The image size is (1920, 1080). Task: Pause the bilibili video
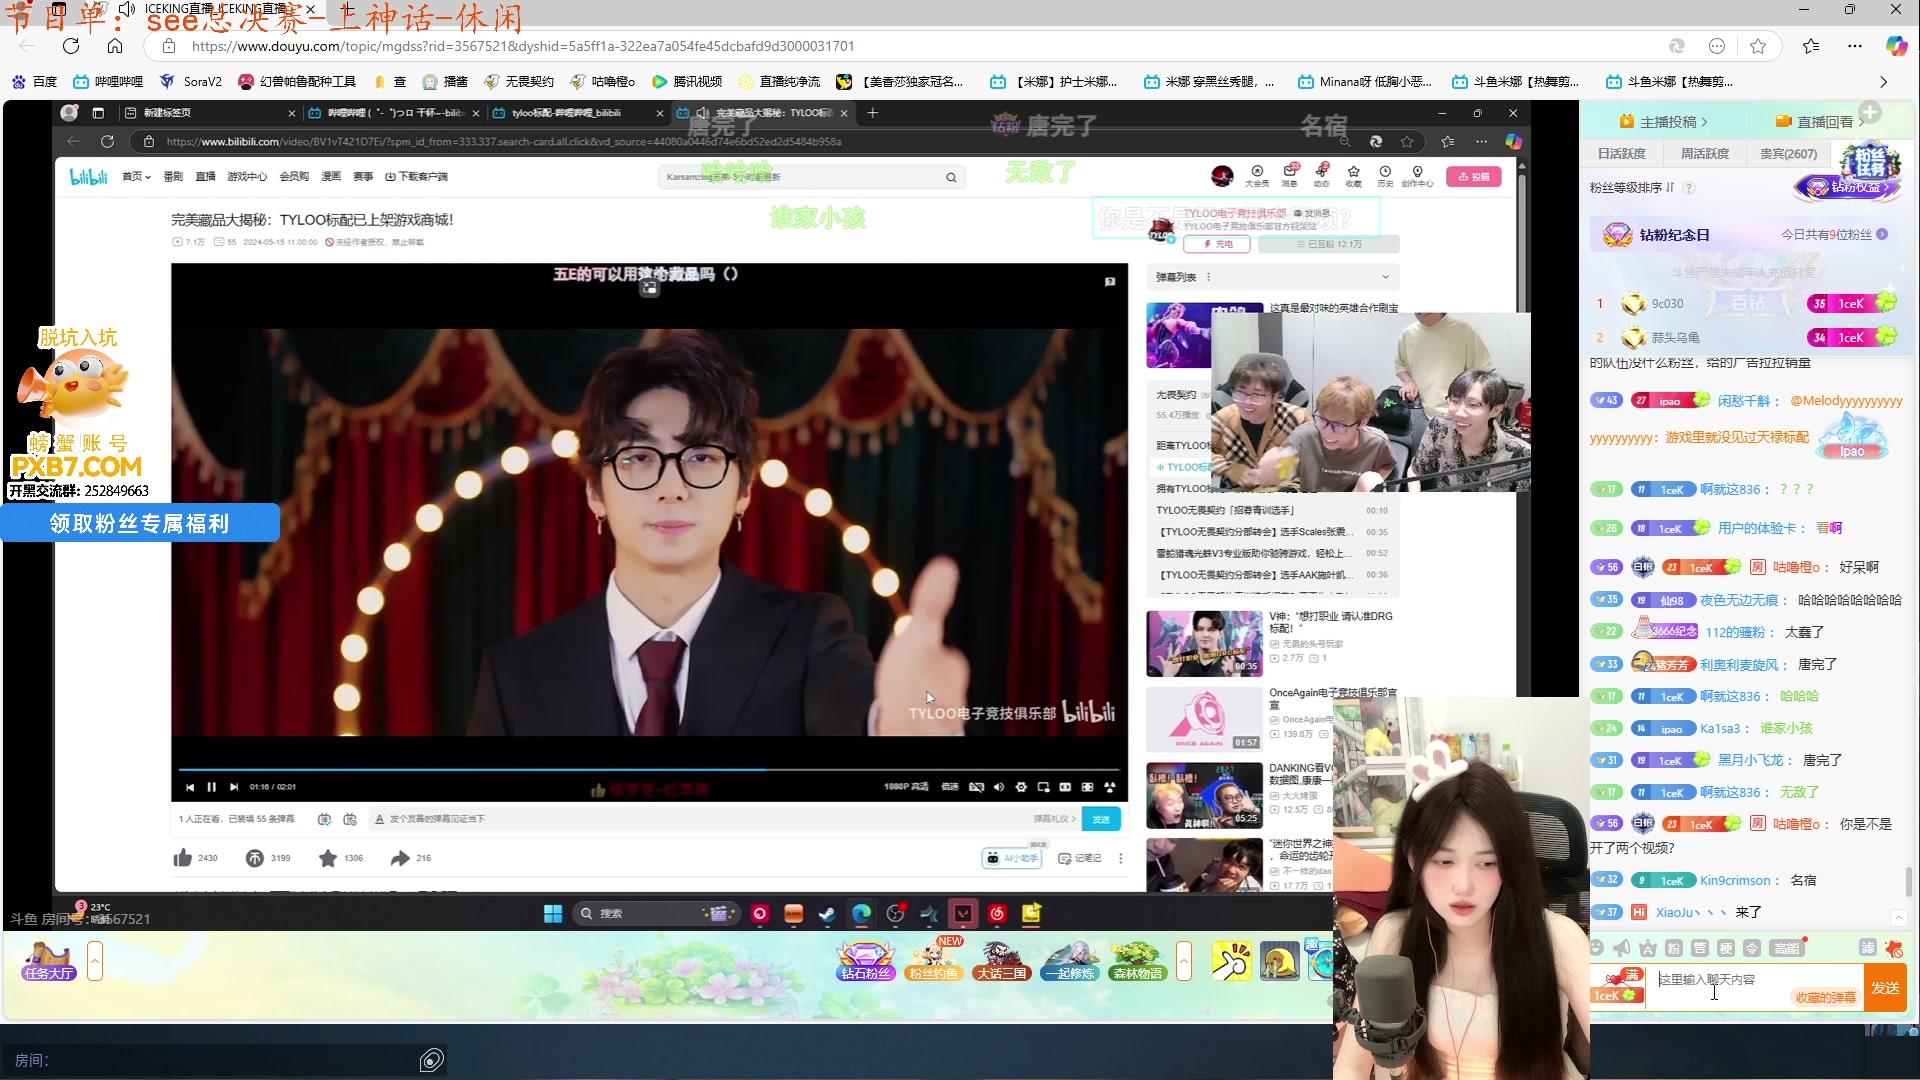[x=212, y=787]
